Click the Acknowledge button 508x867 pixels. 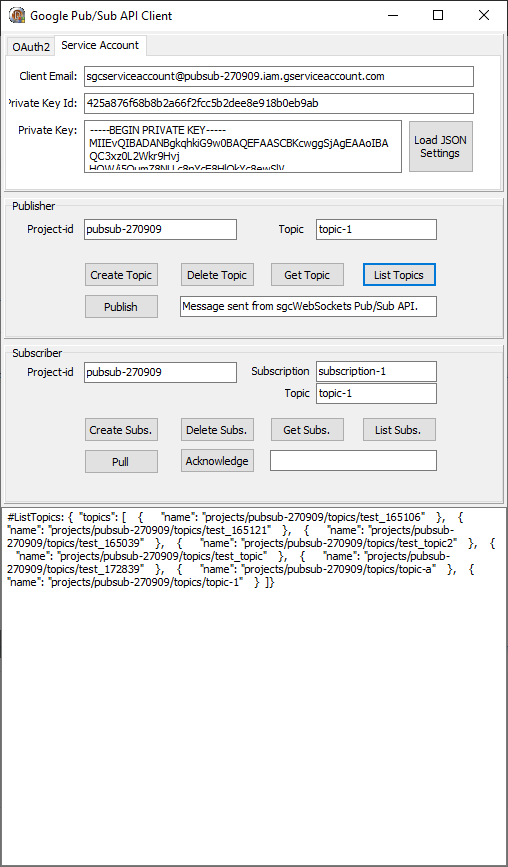tap(217, 461)
